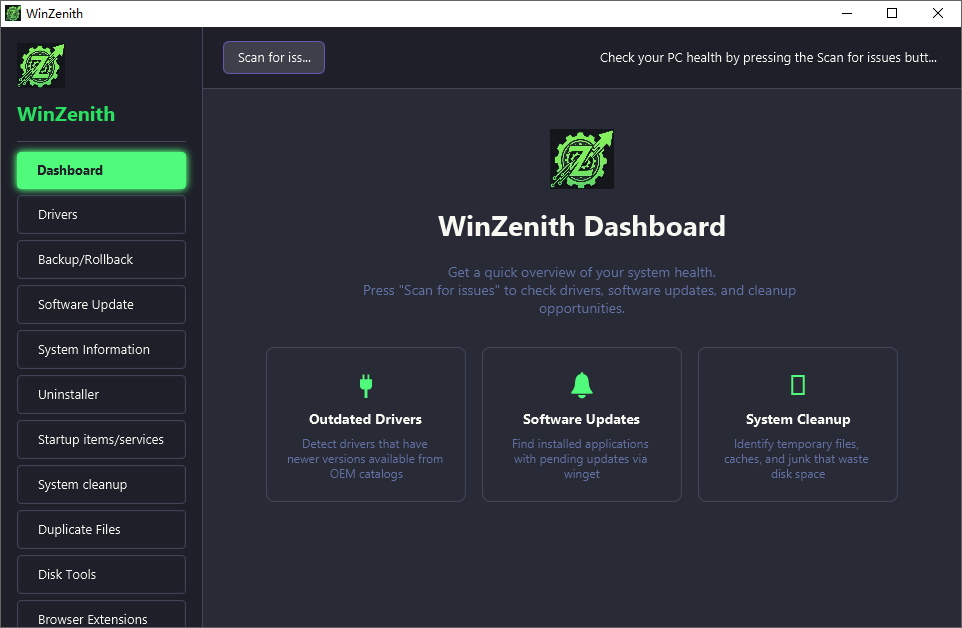Click the 'Find installed applications' description

(581, 459)
